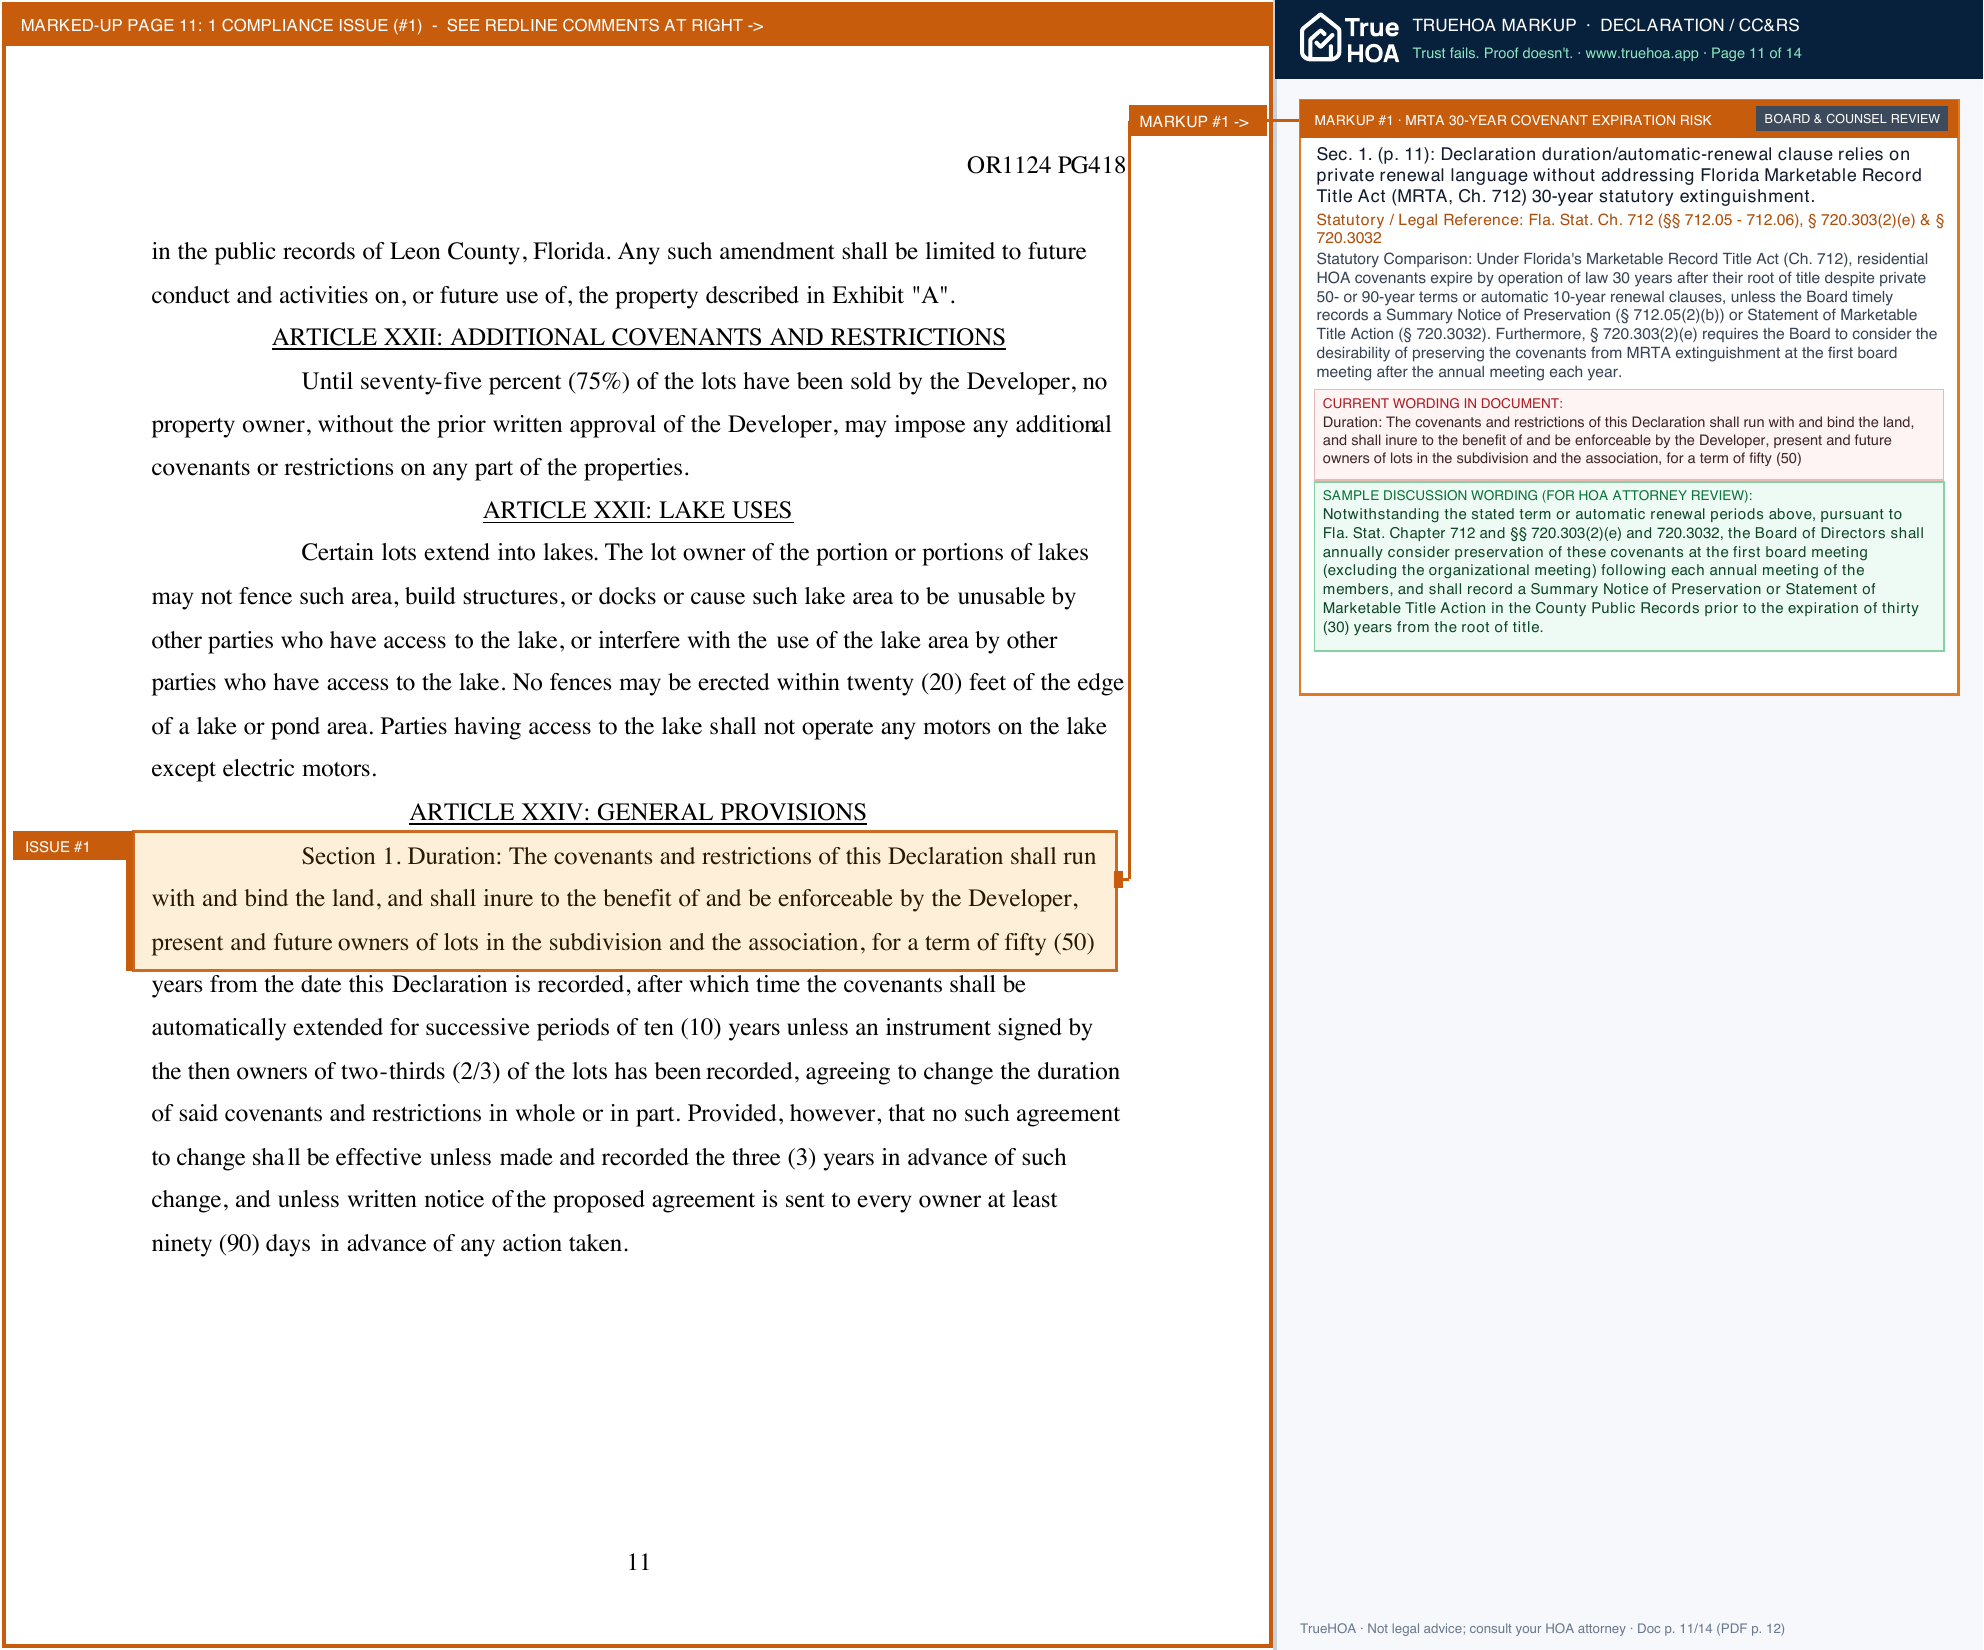Click the BOARD & COUNSEL REVIEW badge

click(1851, 119)
